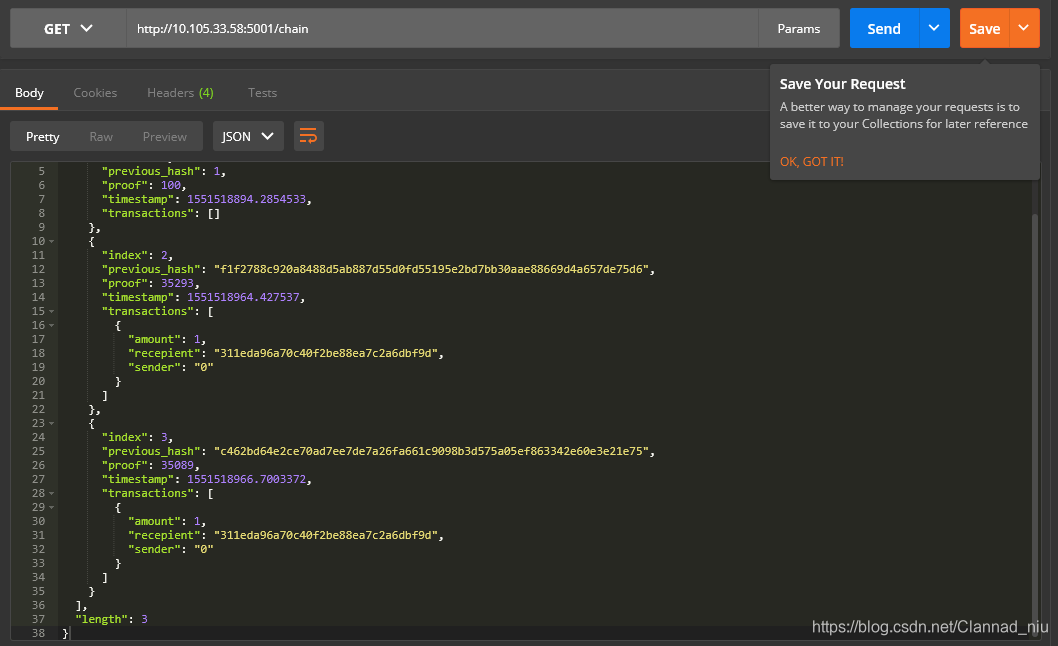Open the JSON format dropdown

pyautogui.click(x=248, y=136)
